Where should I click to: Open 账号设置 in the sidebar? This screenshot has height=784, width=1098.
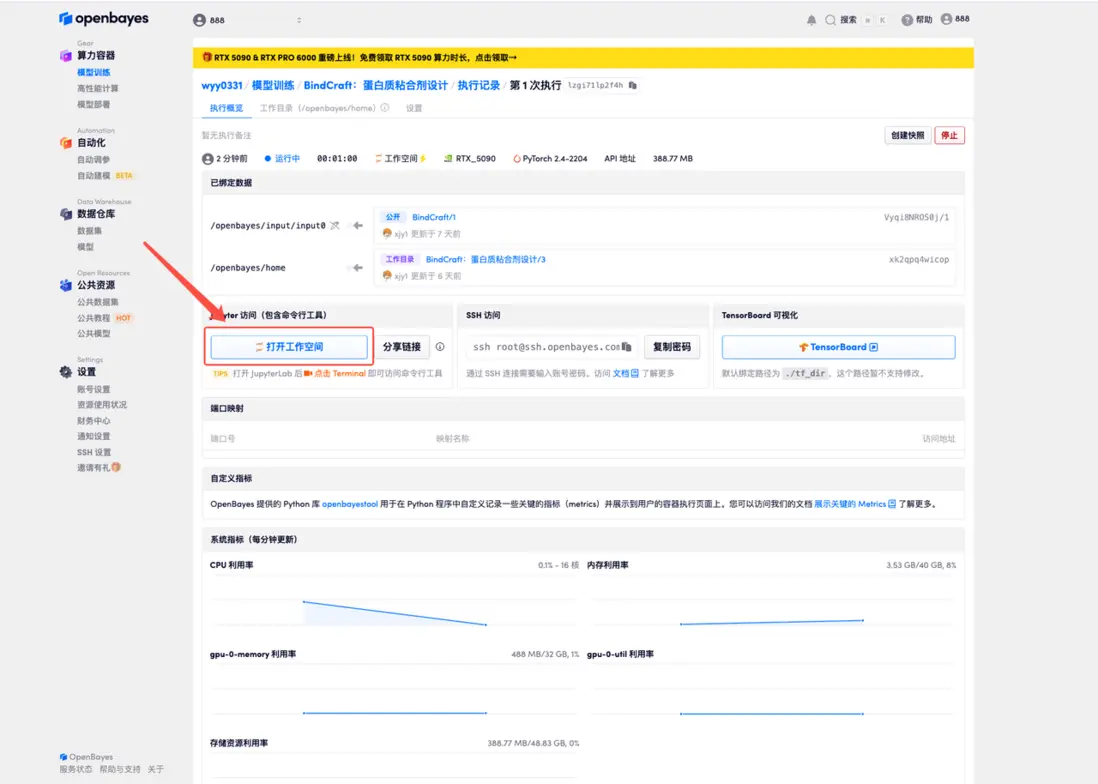(93, 389)
